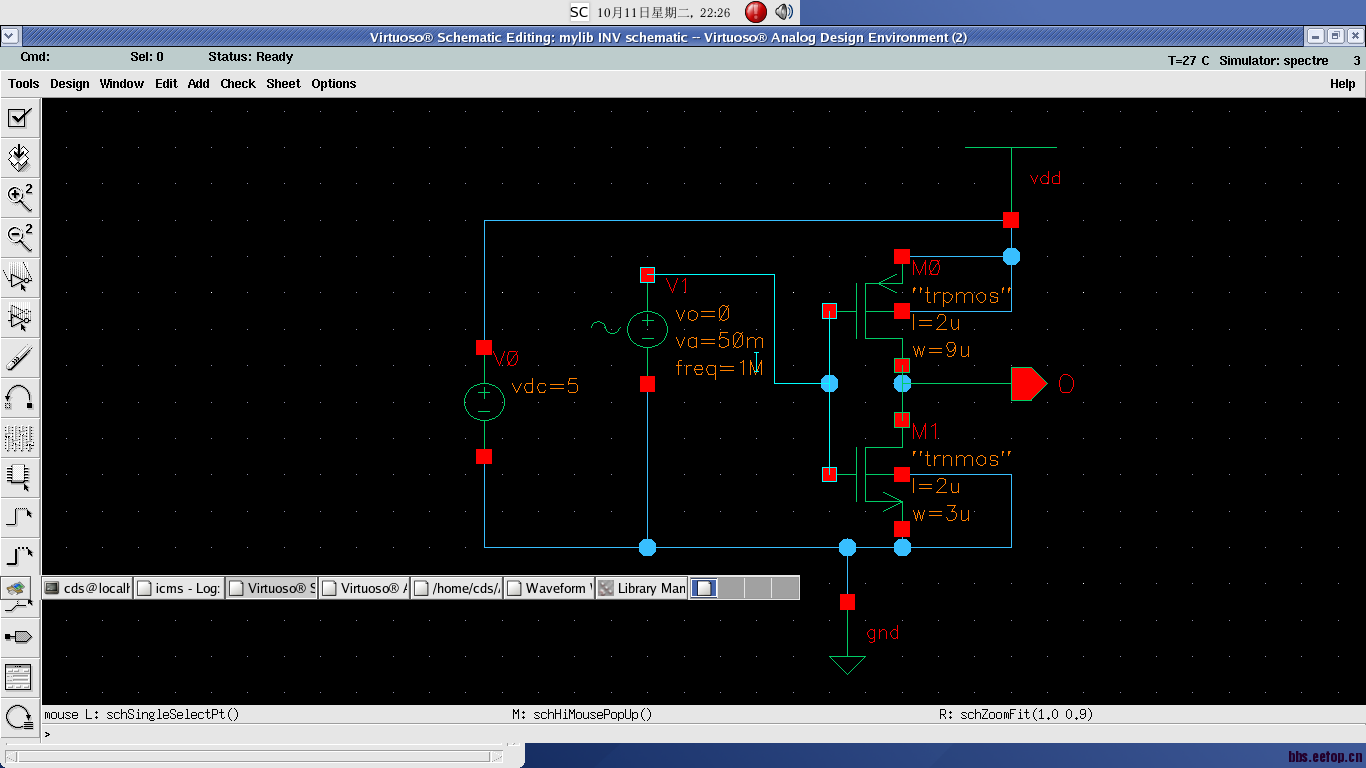
Task: Switch to the icms - Log taskbar button
Action: (179, 588)
